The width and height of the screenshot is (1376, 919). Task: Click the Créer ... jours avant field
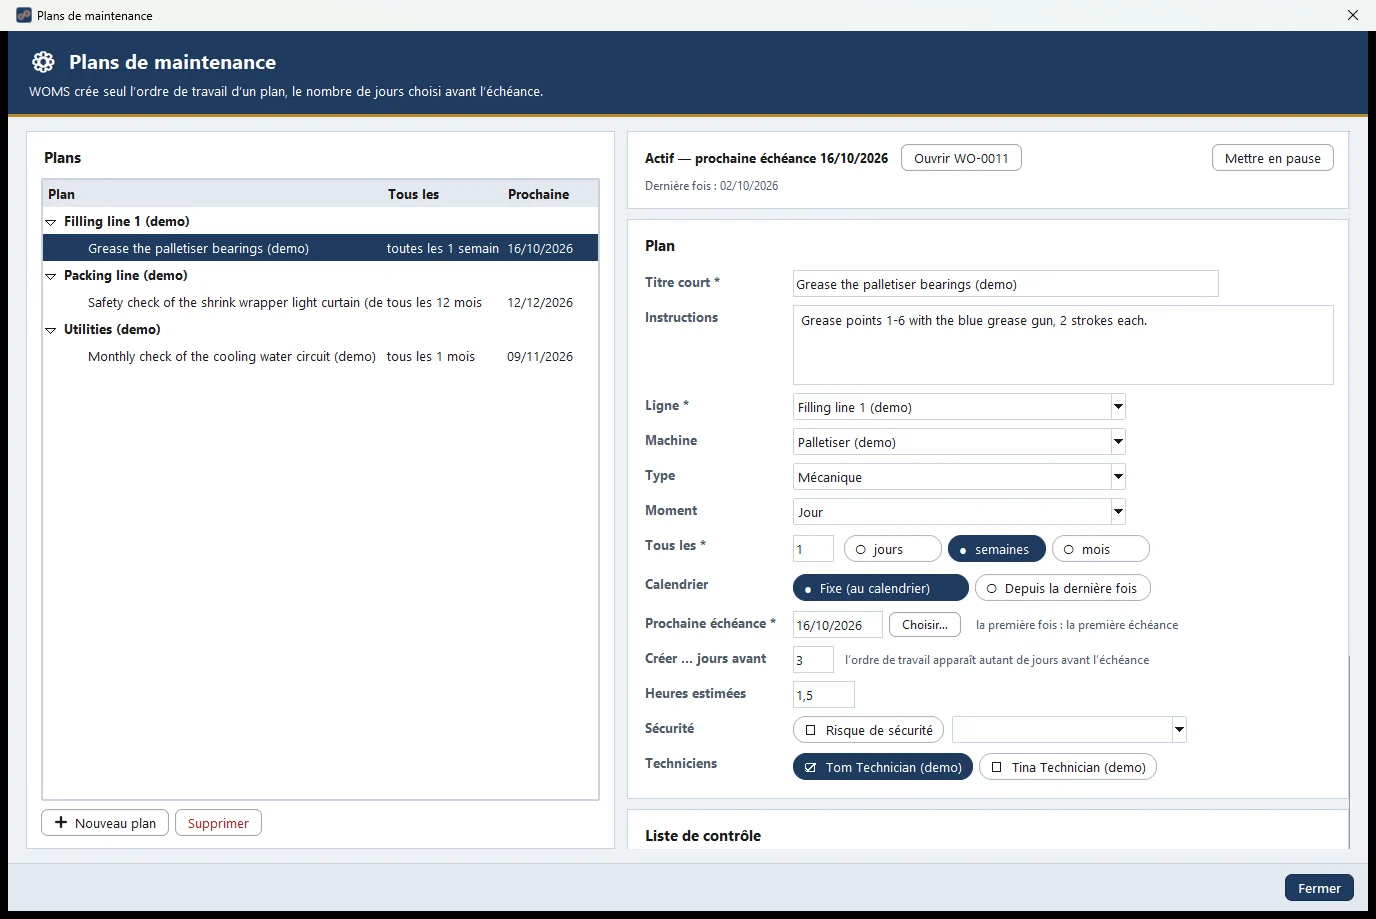(813, 660)
